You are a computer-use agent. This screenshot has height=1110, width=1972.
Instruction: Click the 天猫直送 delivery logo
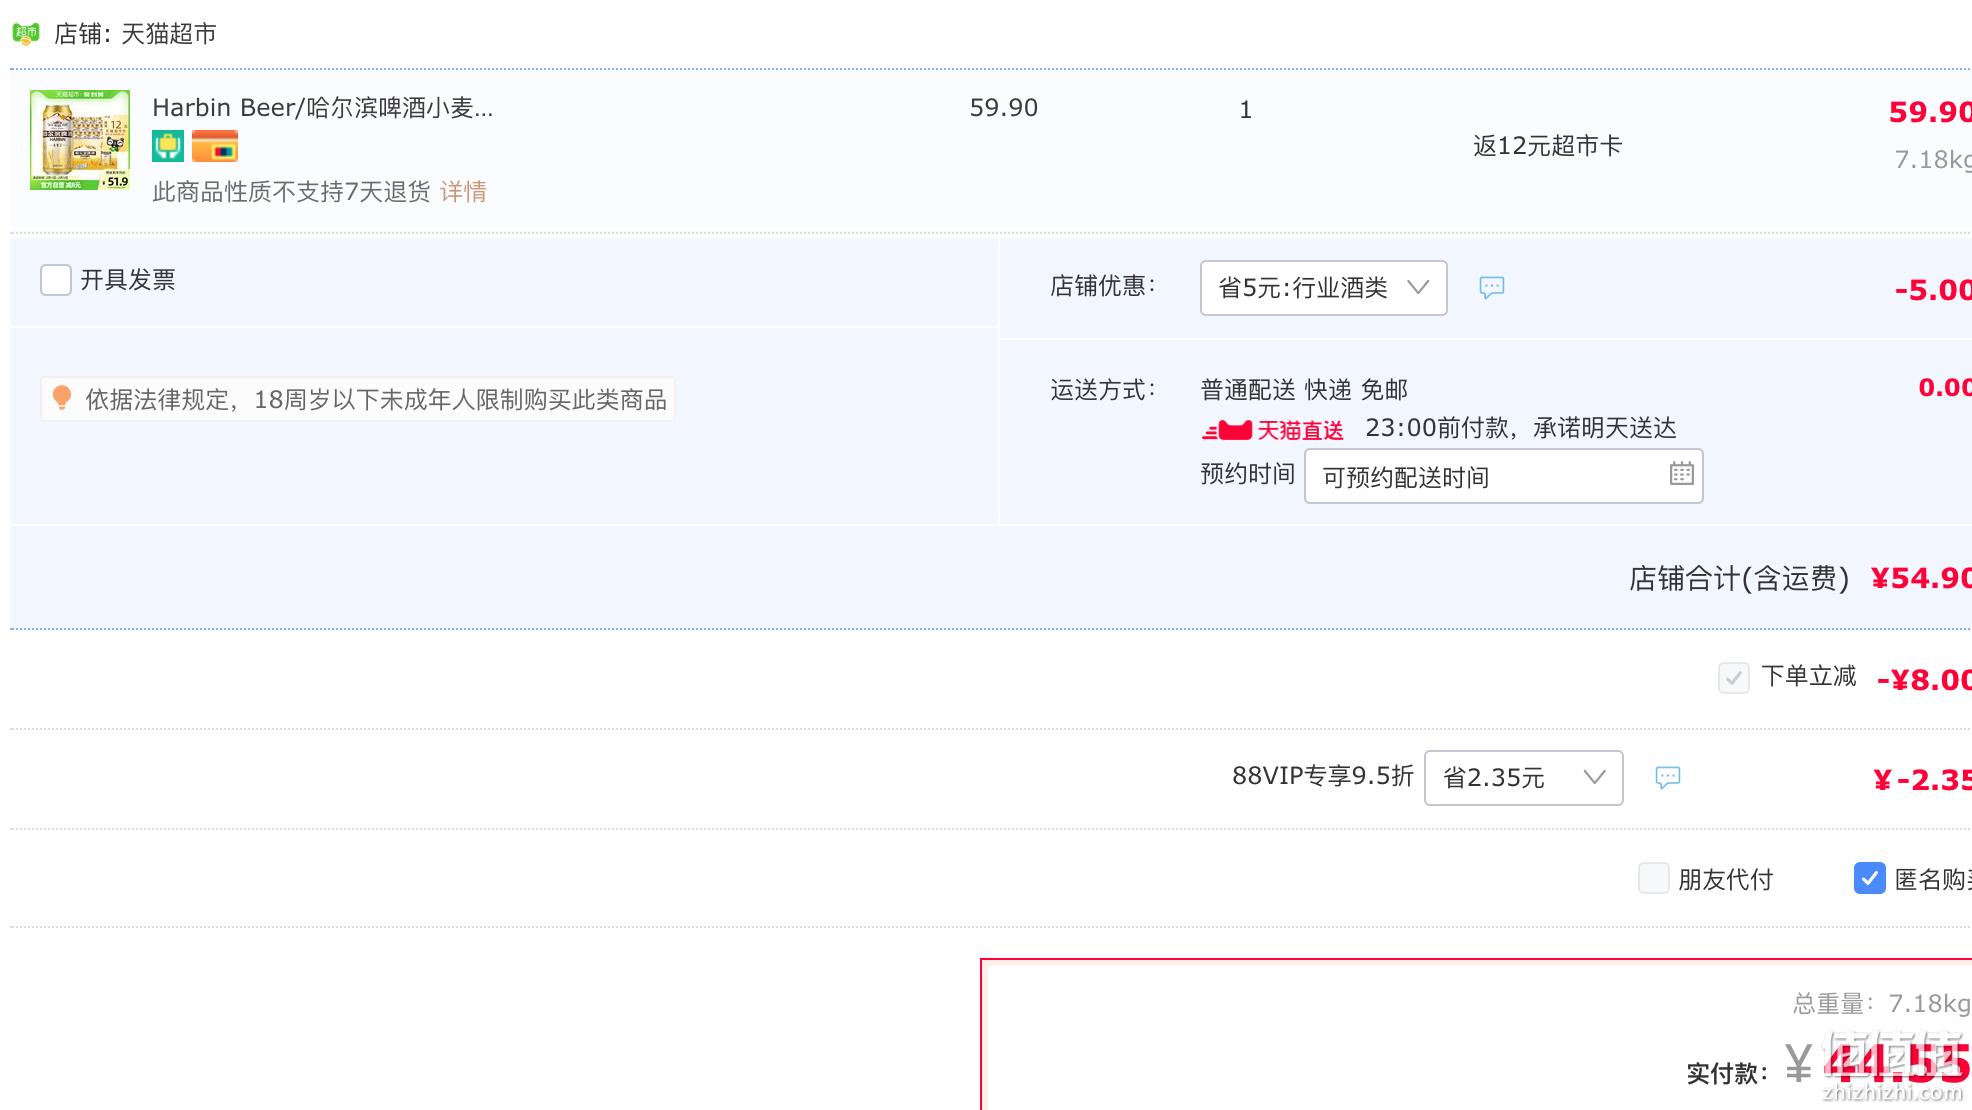coord(1273,431)
